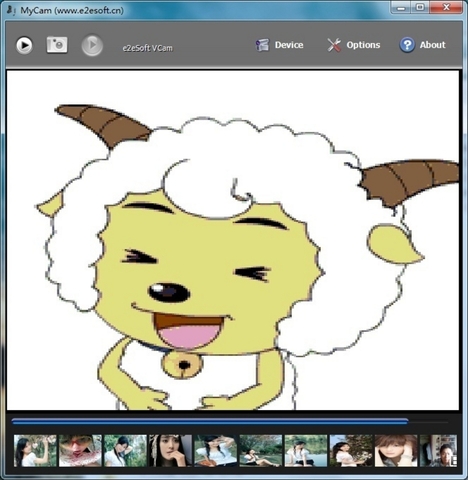Click the play button in toolbar

click(24, 45)
